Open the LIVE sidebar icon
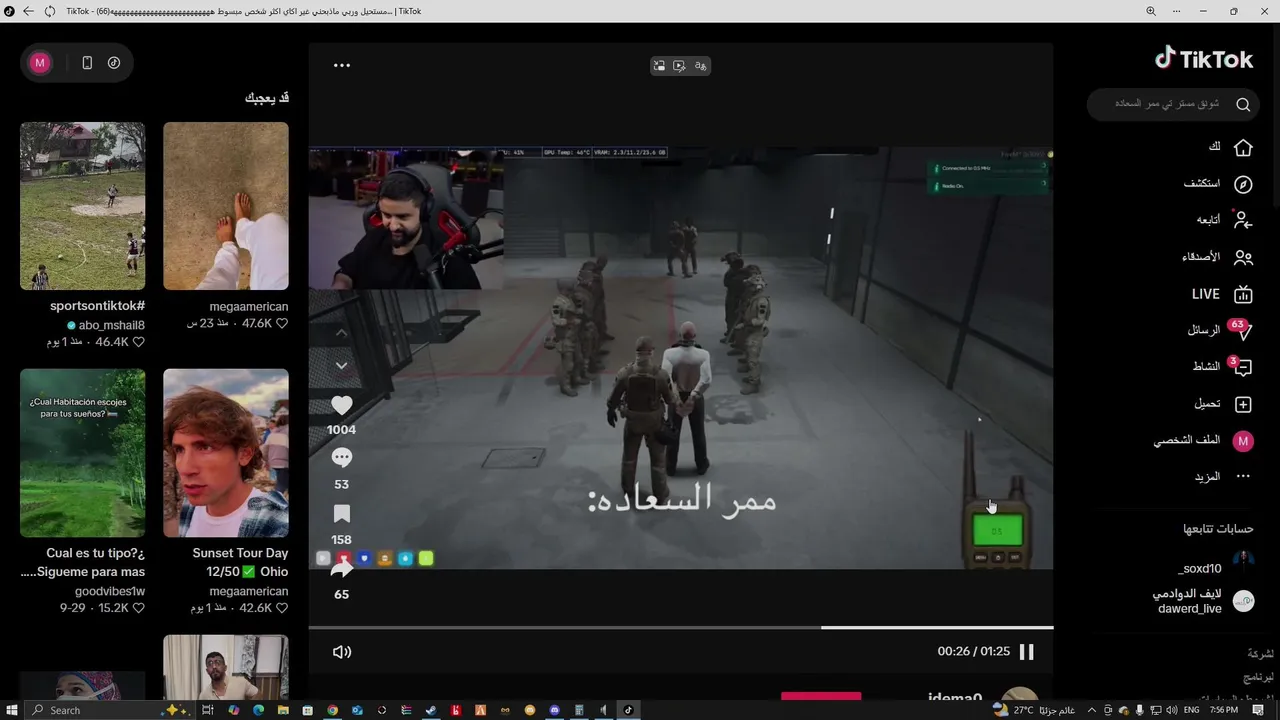Screen dimensions: 1280x720 pyautogui.click(x=1243, y=294)
